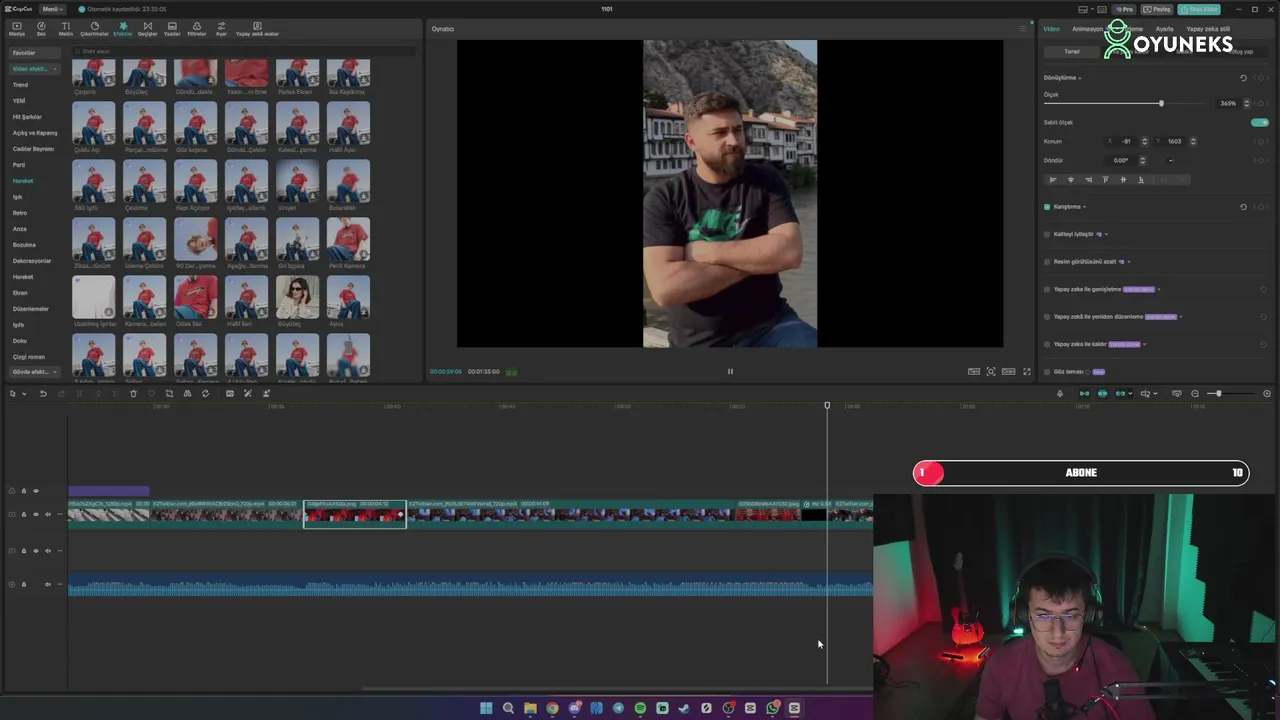The height and width of the screenshot is (720, 1280).
Task: Open the Yazılar captions panel icon
Action: pos(172,28)
